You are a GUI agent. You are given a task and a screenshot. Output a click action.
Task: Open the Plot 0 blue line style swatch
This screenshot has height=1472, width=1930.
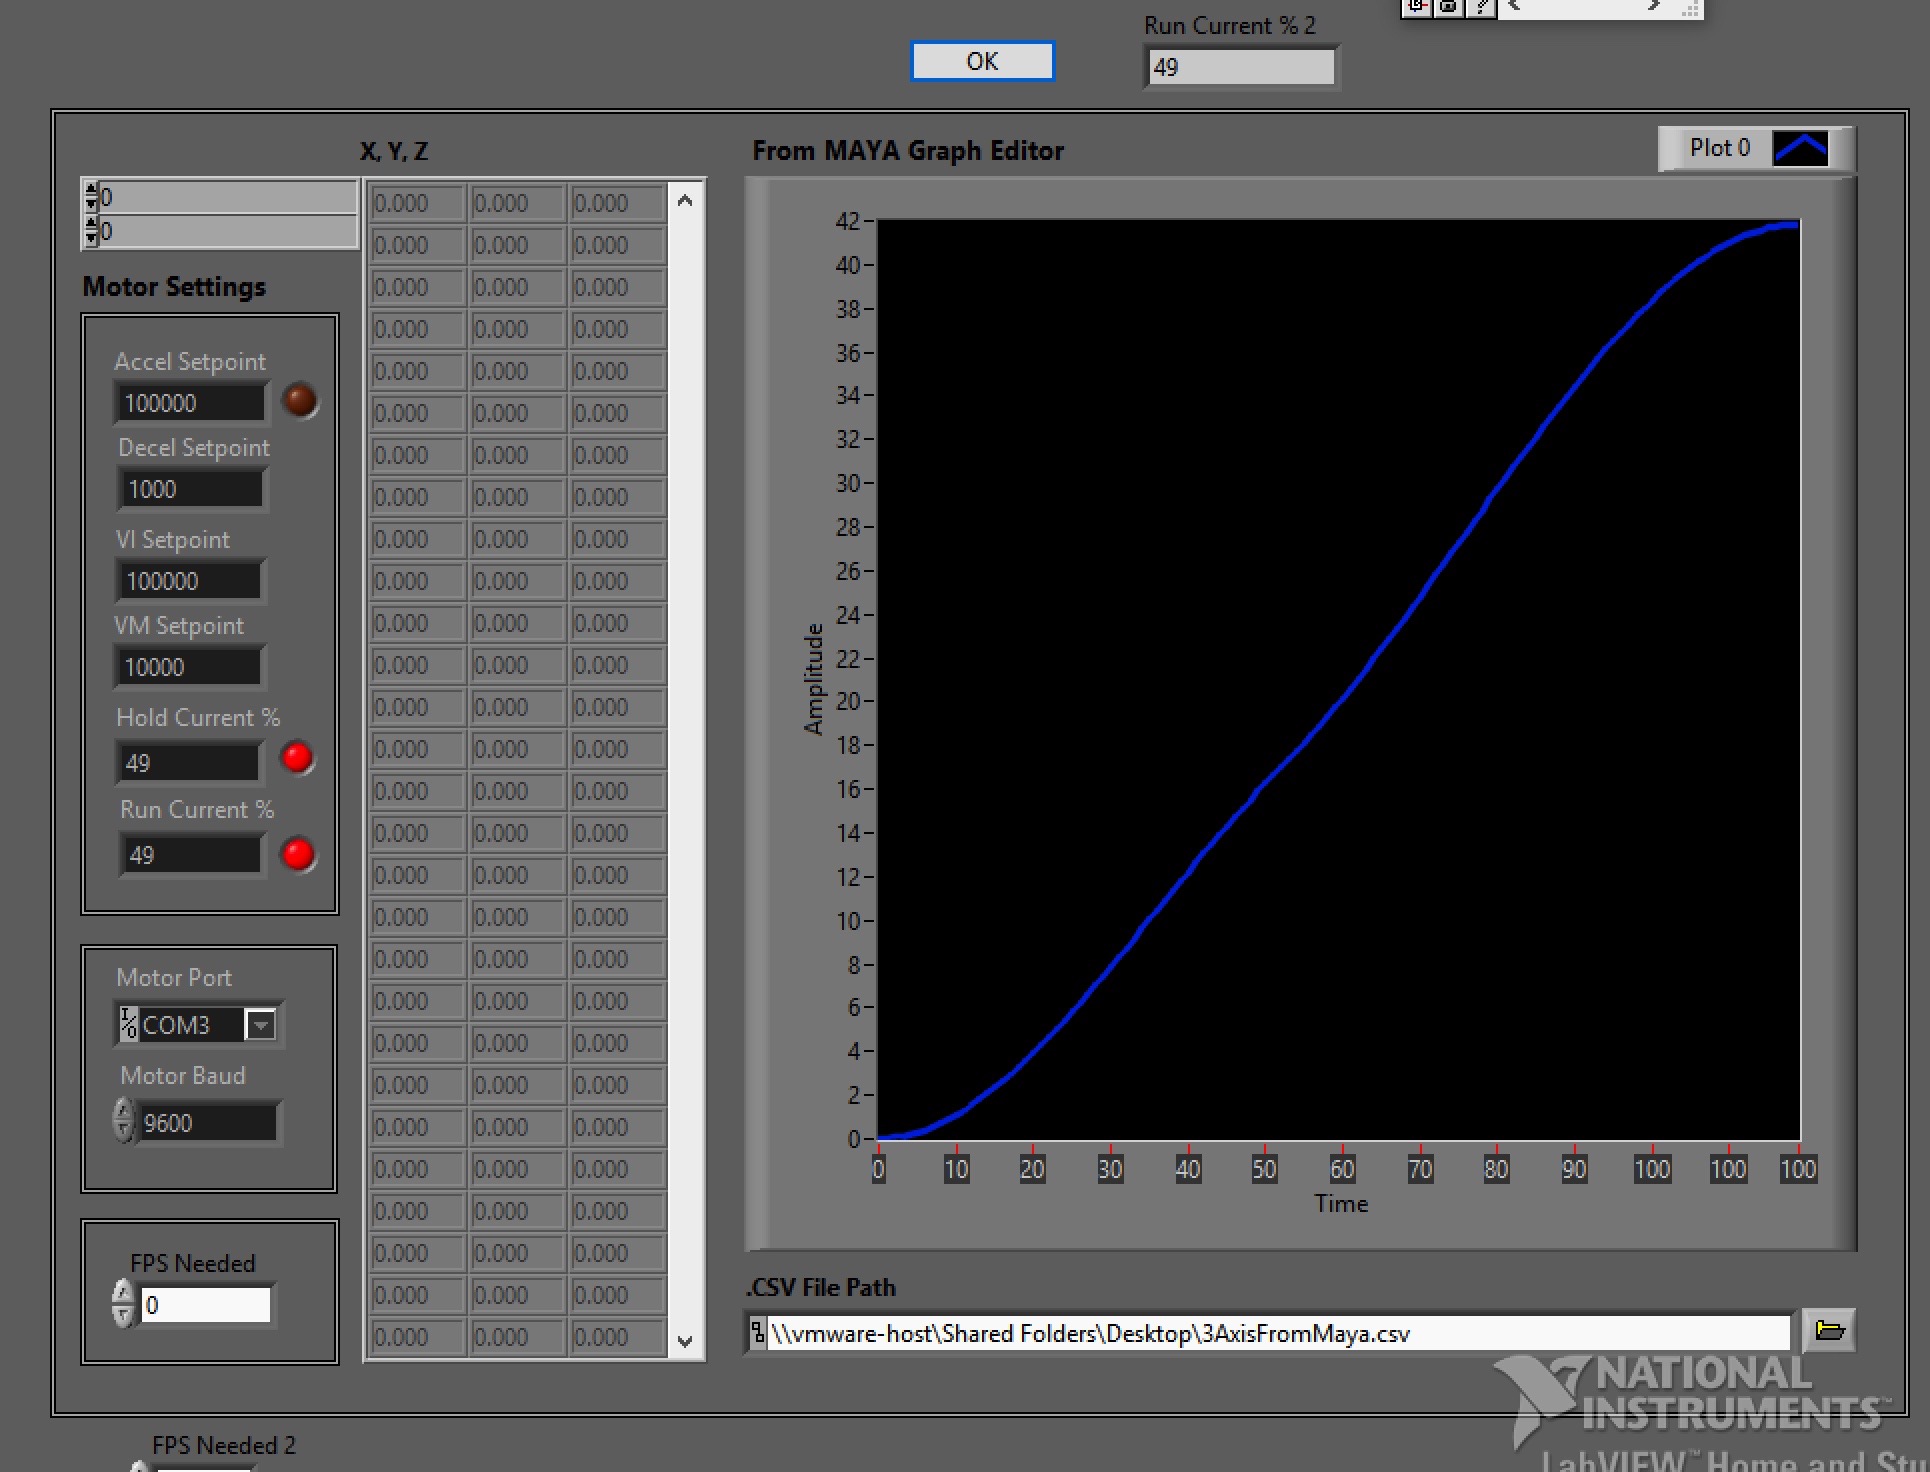click(1801, 148)
